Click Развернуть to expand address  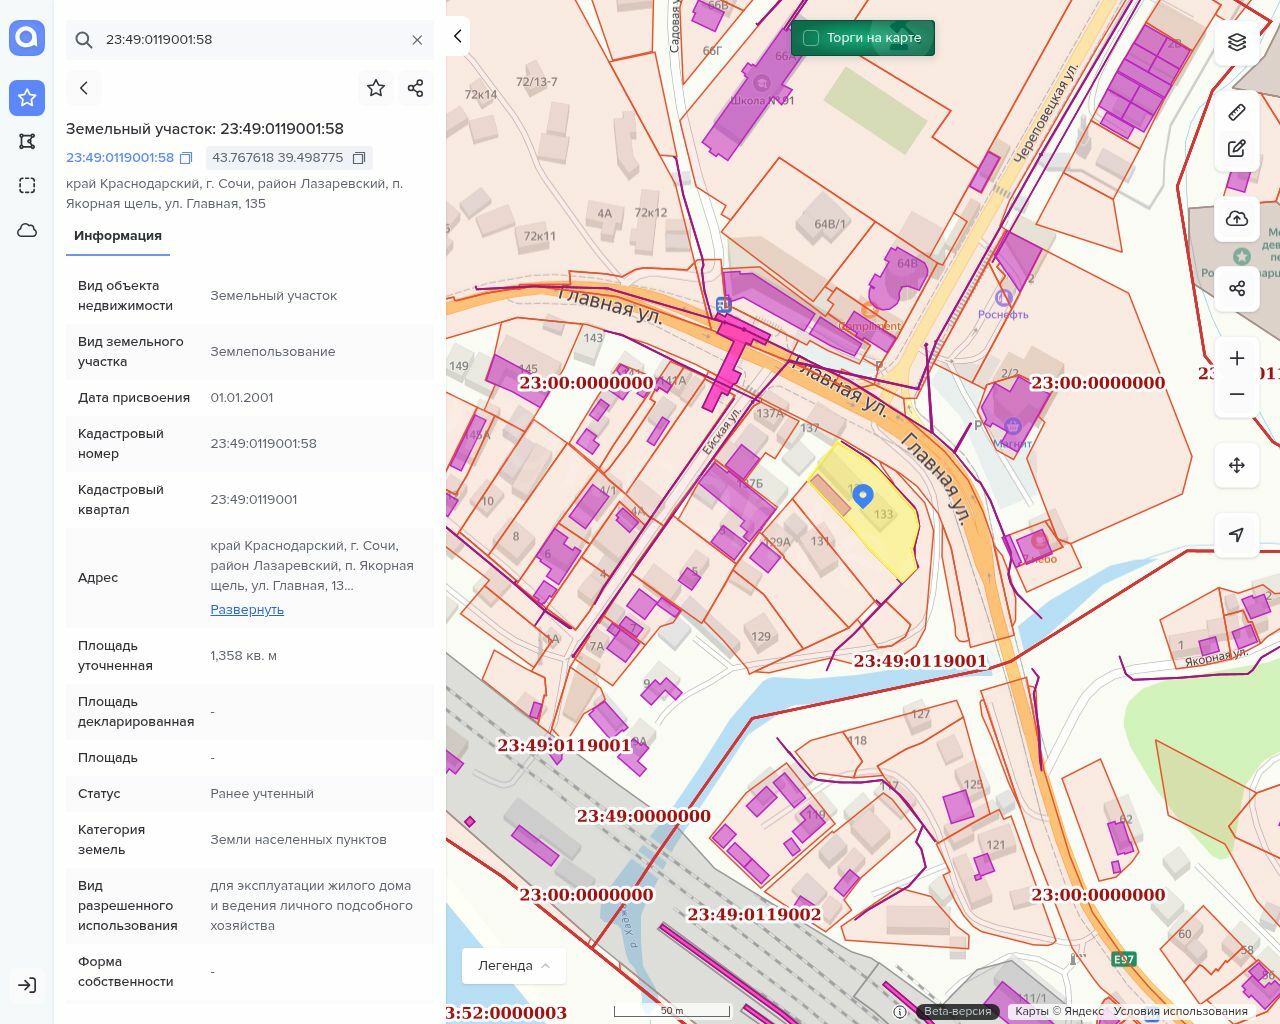pos(247,609)
